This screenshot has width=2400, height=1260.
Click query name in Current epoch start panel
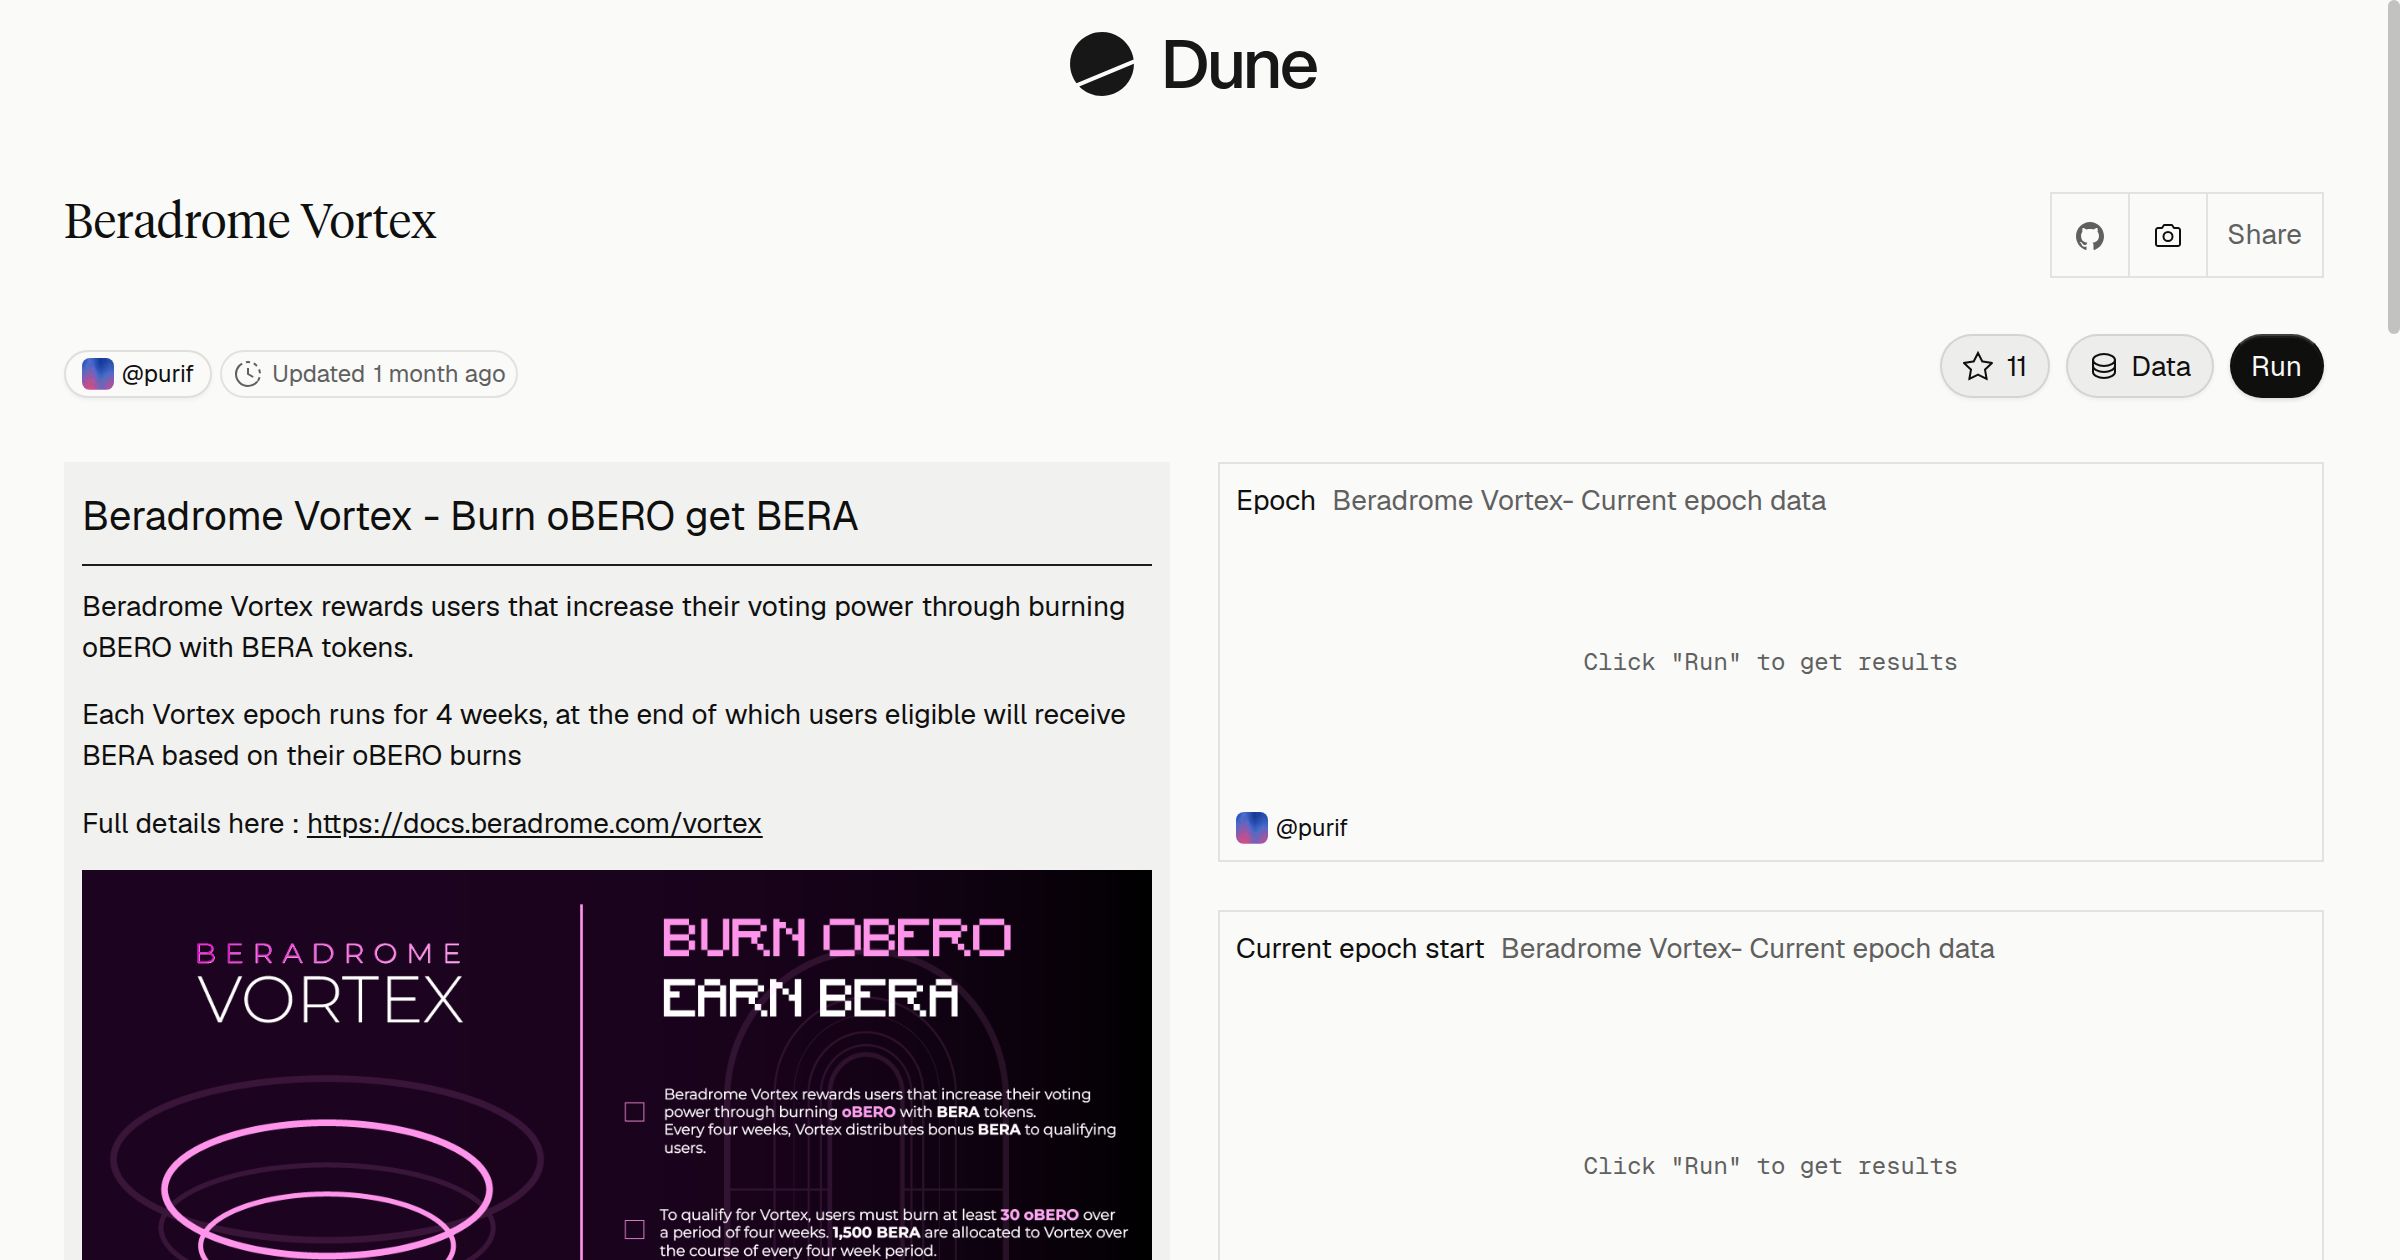[x=1747, y=948]
